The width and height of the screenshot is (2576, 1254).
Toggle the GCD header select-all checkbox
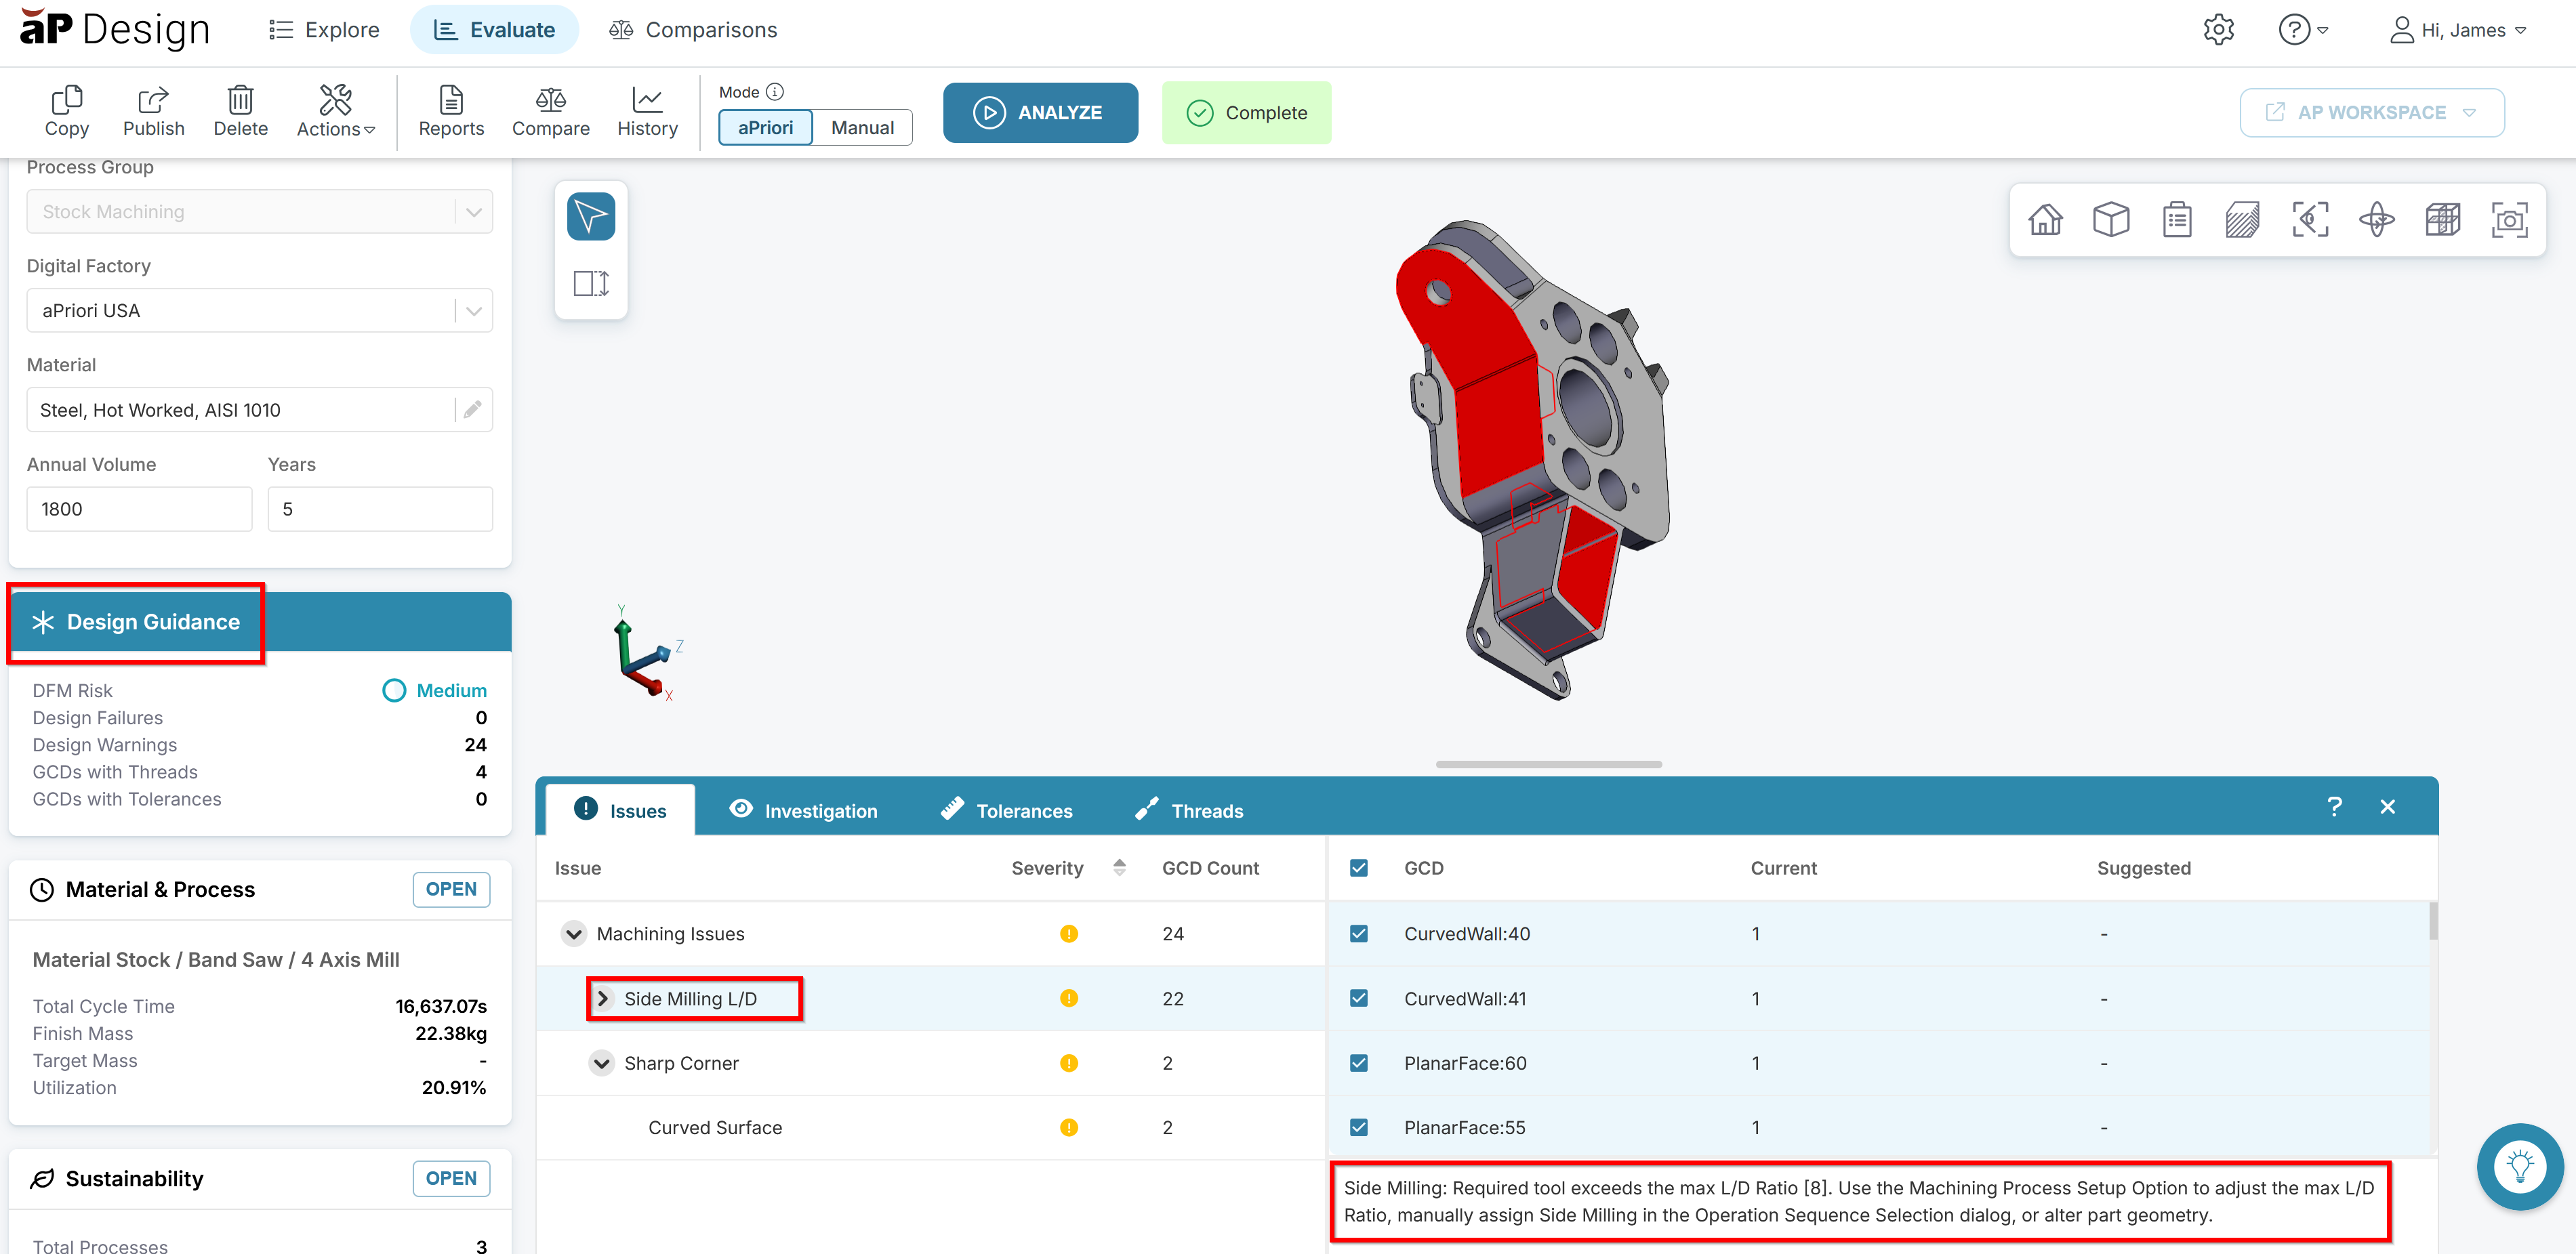click(x=1358, y=868)
